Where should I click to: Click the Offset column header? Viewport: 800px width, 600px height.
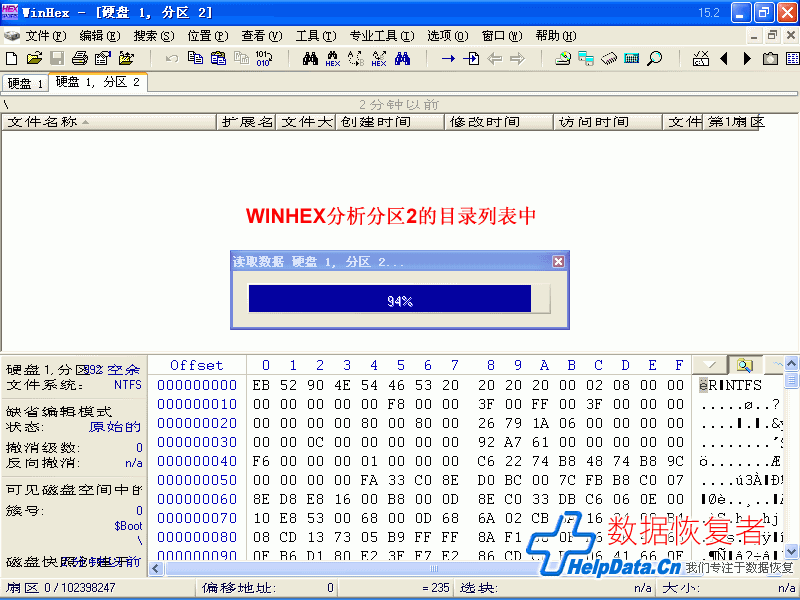(197, 365)
